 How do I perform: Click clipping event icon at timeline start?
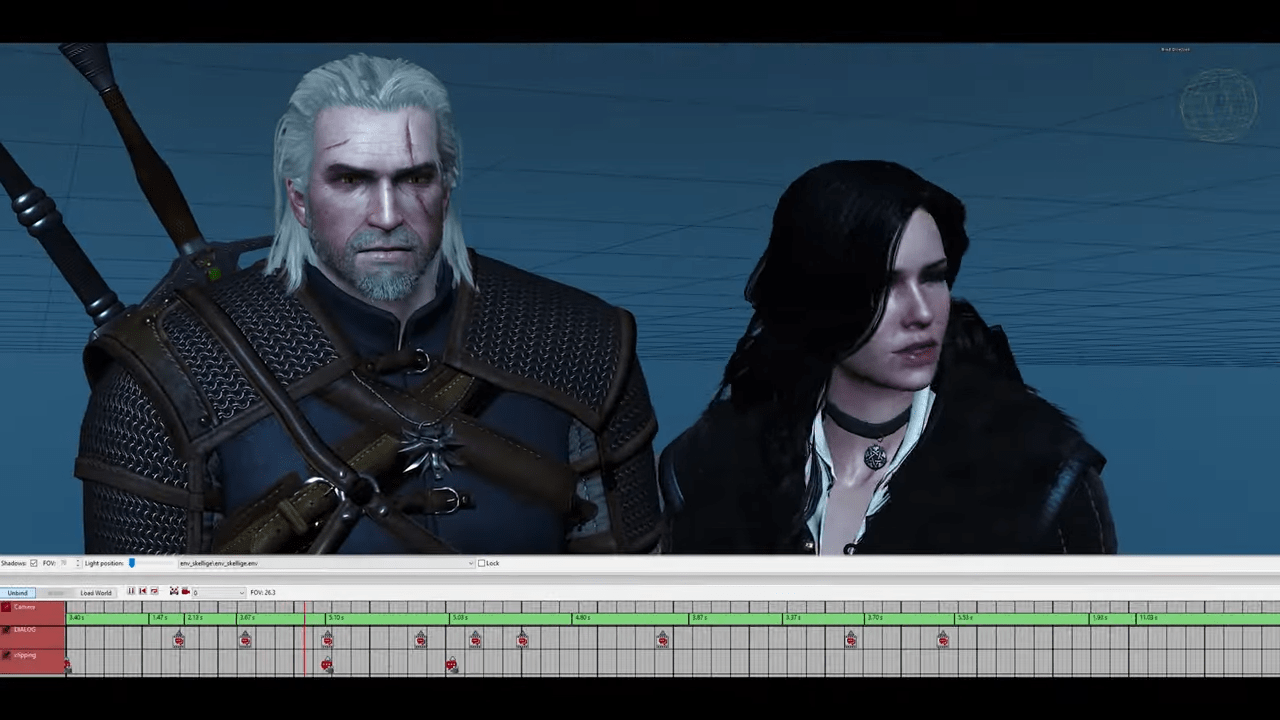[x=67, y=664]
